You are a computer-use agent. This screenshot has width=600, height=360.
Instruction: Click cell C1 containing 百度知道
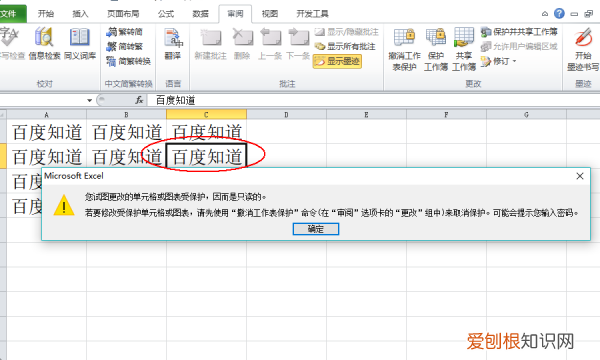(x=206, y=132)
